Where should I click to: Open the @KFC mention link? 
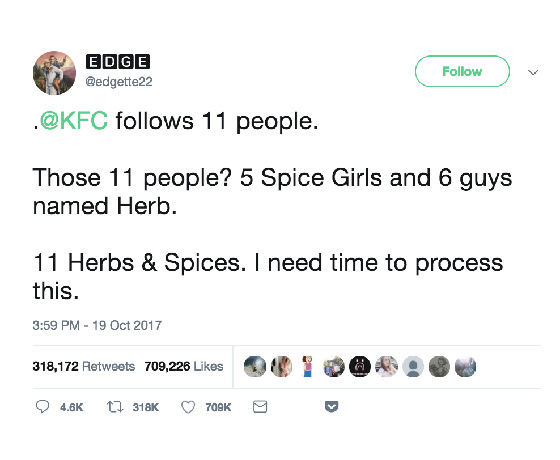tap(74, 120)
